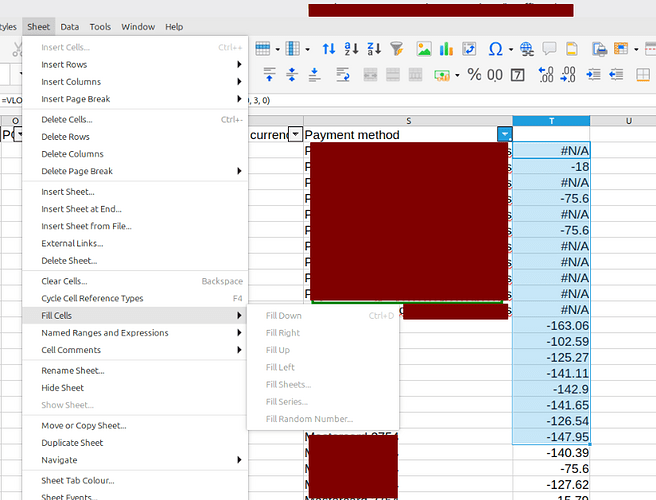656x500 pixels.
Task: Open the Named Ranges and Expressions submenu
Action: pos(104,333)
